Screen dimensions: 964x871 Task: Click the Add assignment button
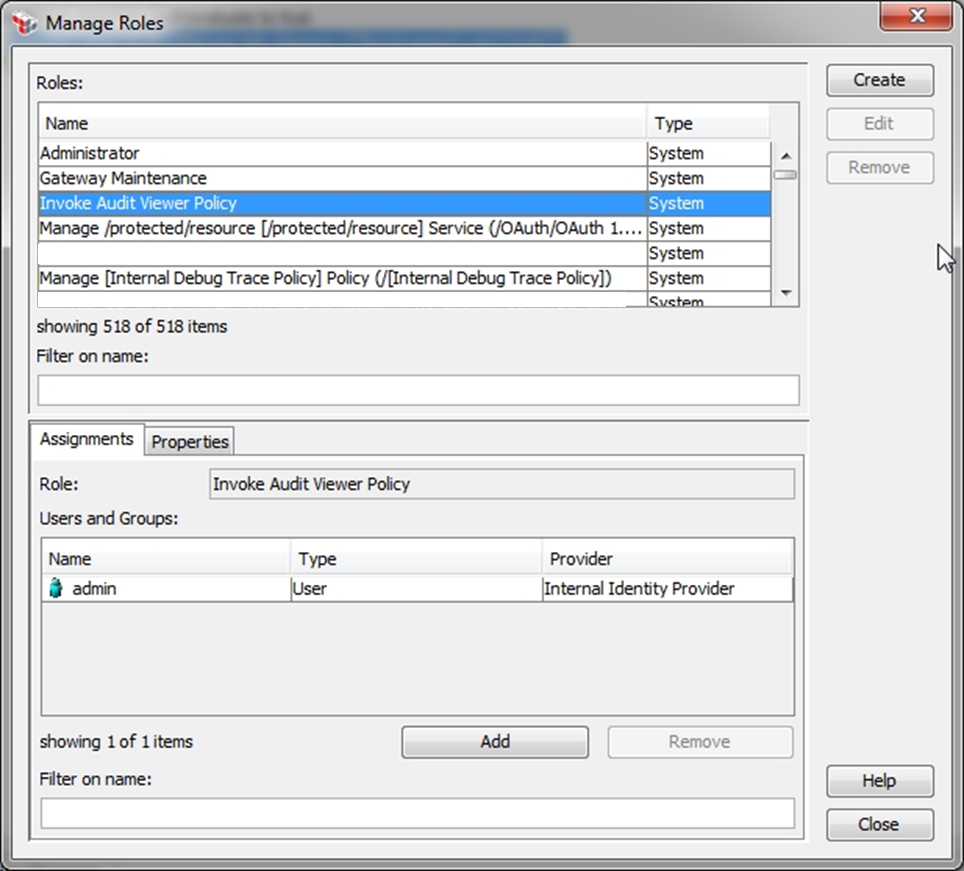pos(494,742)
